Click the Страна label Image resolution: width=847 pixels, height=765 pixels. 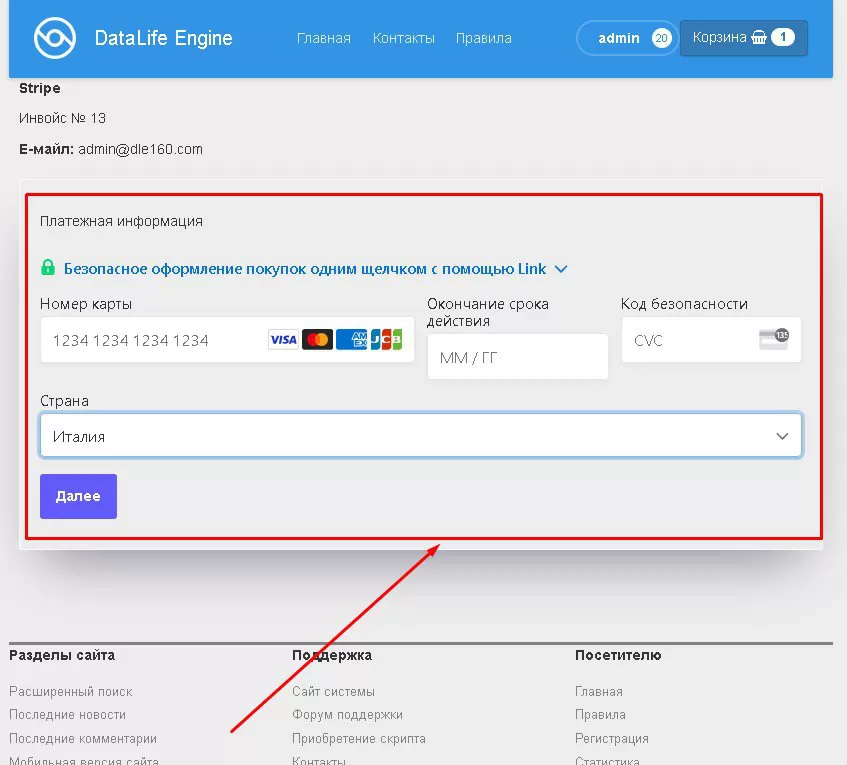coord(64,401)
